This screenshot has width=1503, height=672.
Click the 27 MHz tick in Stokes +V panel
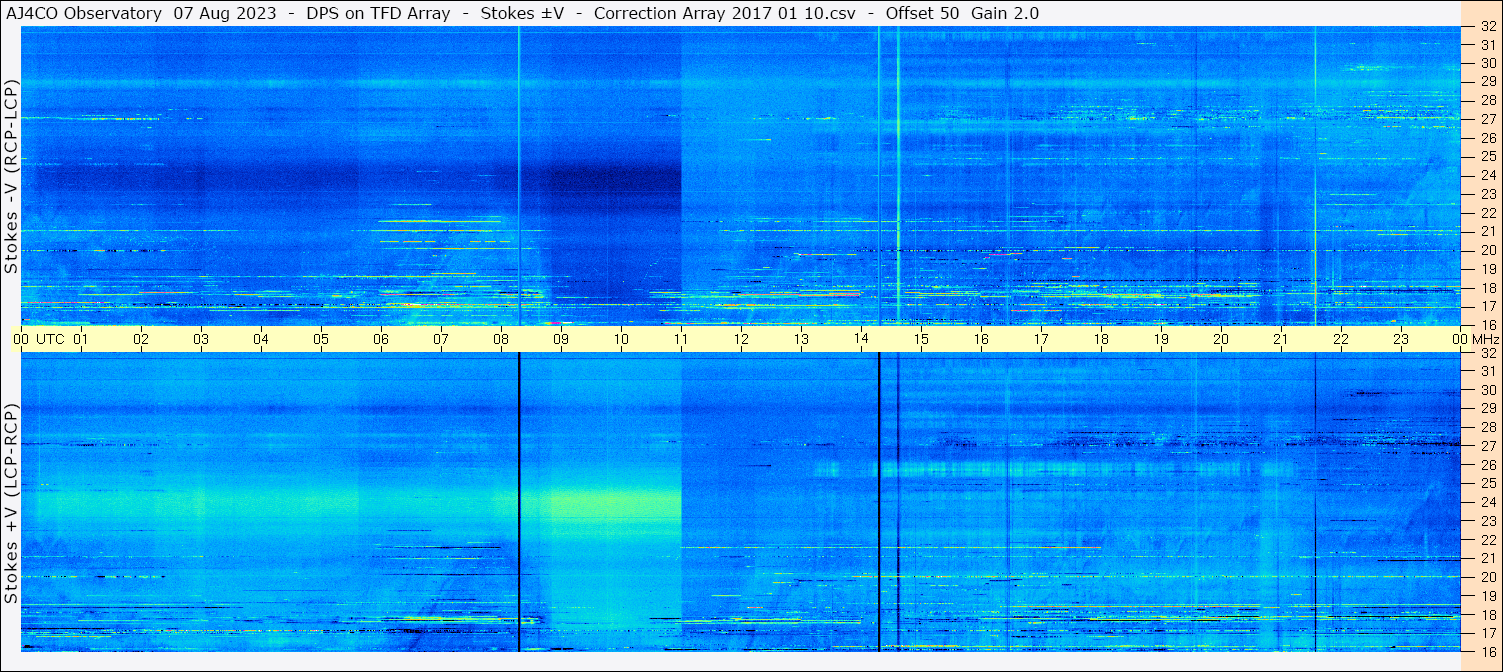(1487, 446)
